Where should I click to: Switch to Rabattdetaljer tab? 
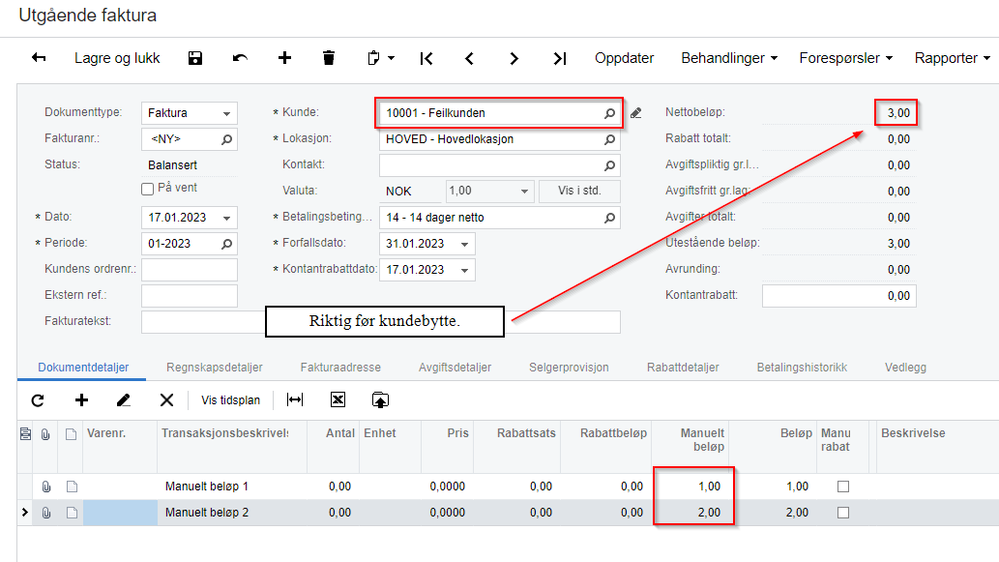tap(683, 368)
